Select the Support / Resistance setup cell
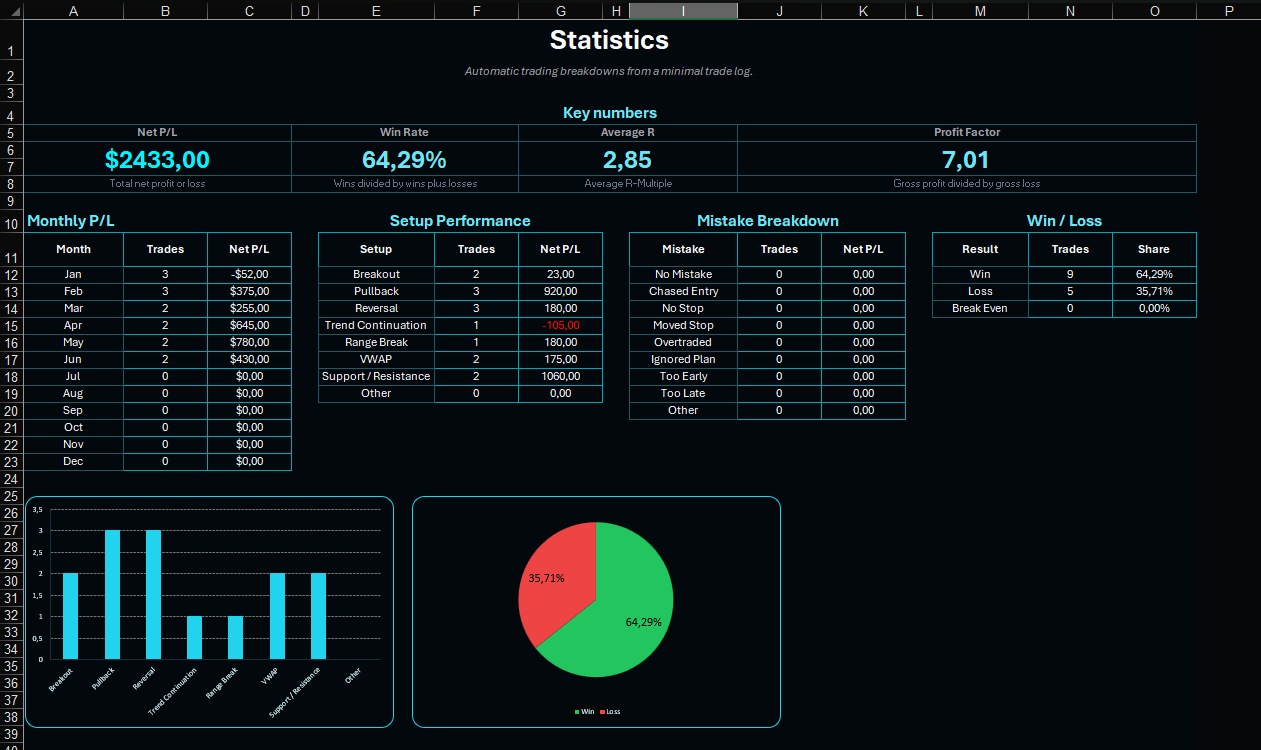Screen dimensions: 1261x750 (x=376, y=376)
